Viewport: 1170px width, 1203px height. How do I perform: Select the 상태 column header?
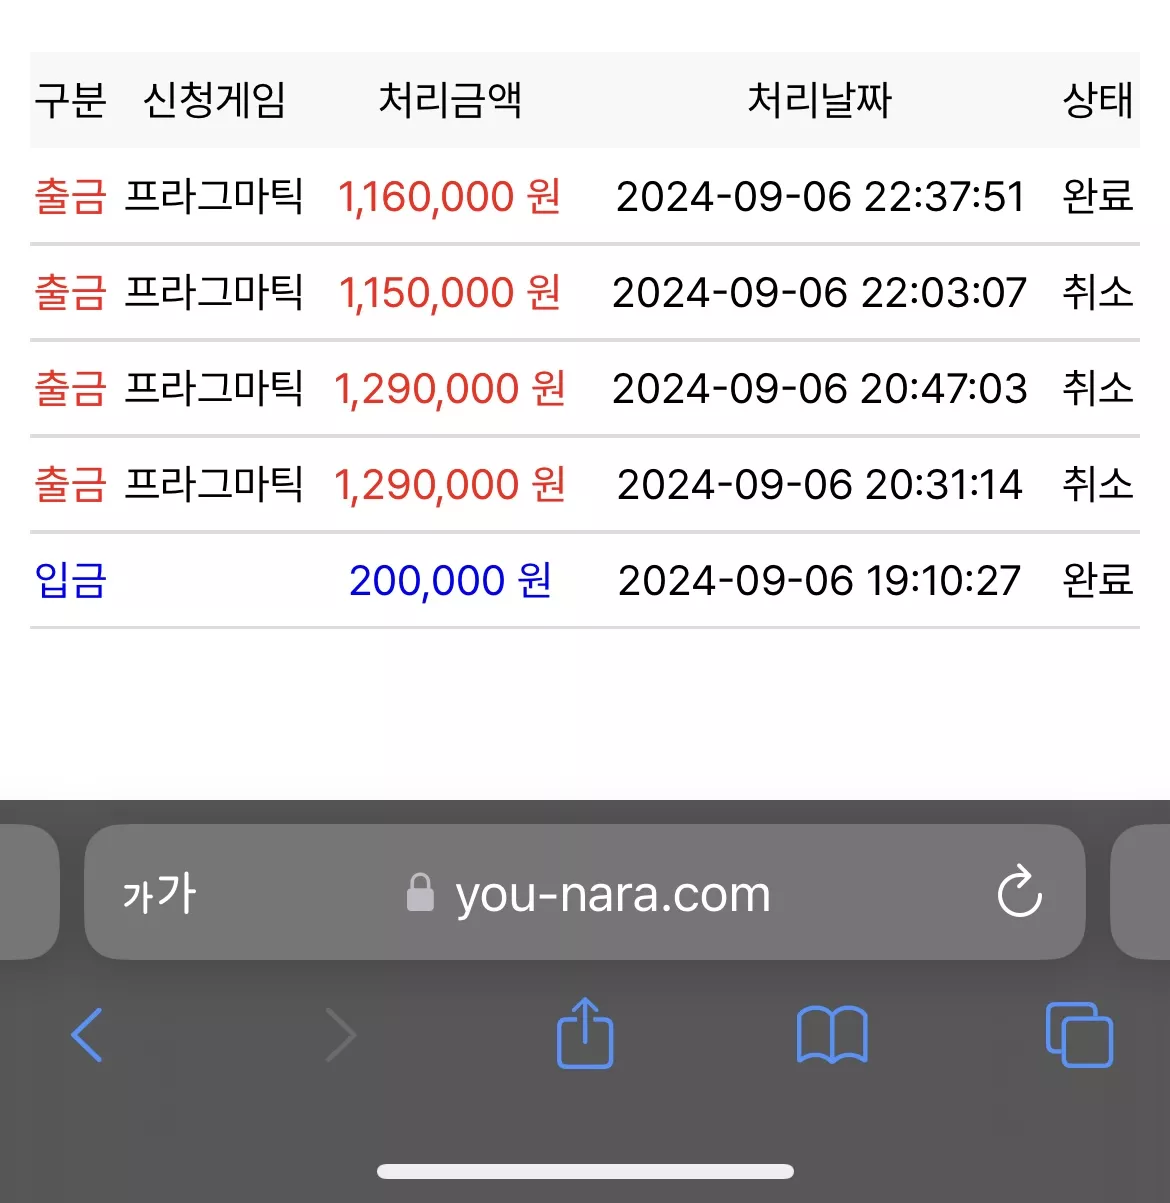pyautogui.click(x=1097, y=100)
